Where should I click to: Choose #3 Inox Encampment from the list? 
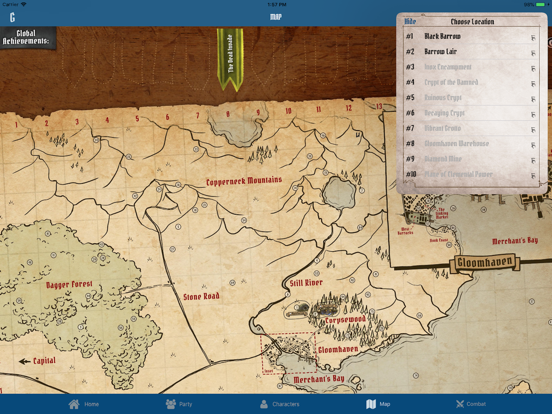tap(471, 67)
